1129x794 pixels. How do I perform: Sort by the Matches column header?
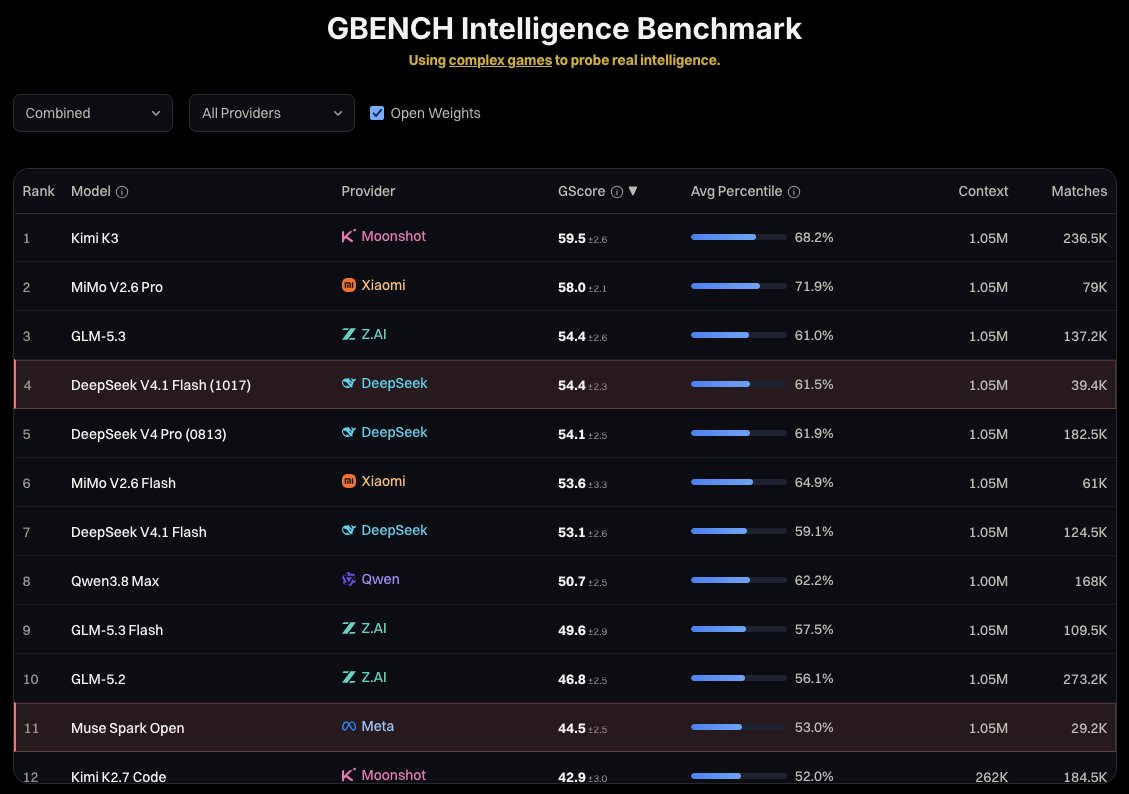1079,191
